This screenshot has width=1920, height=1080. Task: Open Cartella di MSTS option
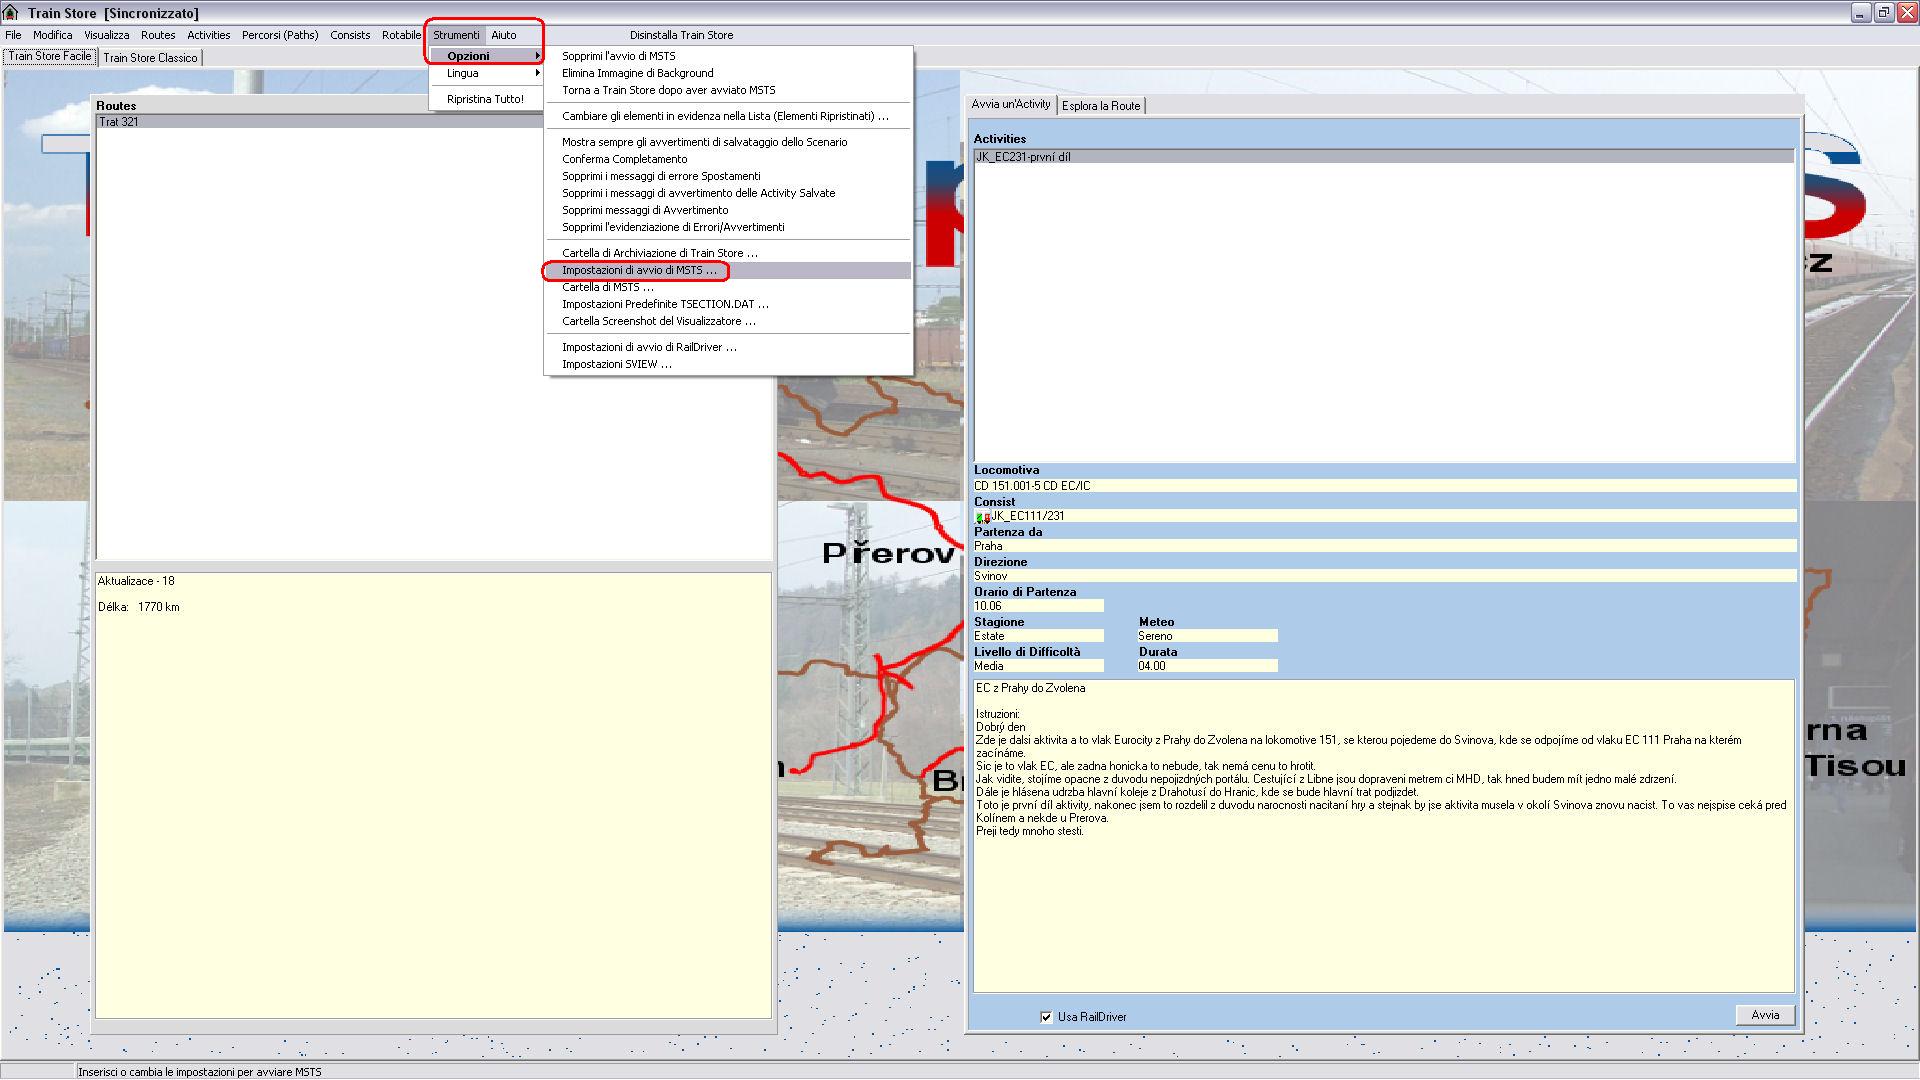728,287
